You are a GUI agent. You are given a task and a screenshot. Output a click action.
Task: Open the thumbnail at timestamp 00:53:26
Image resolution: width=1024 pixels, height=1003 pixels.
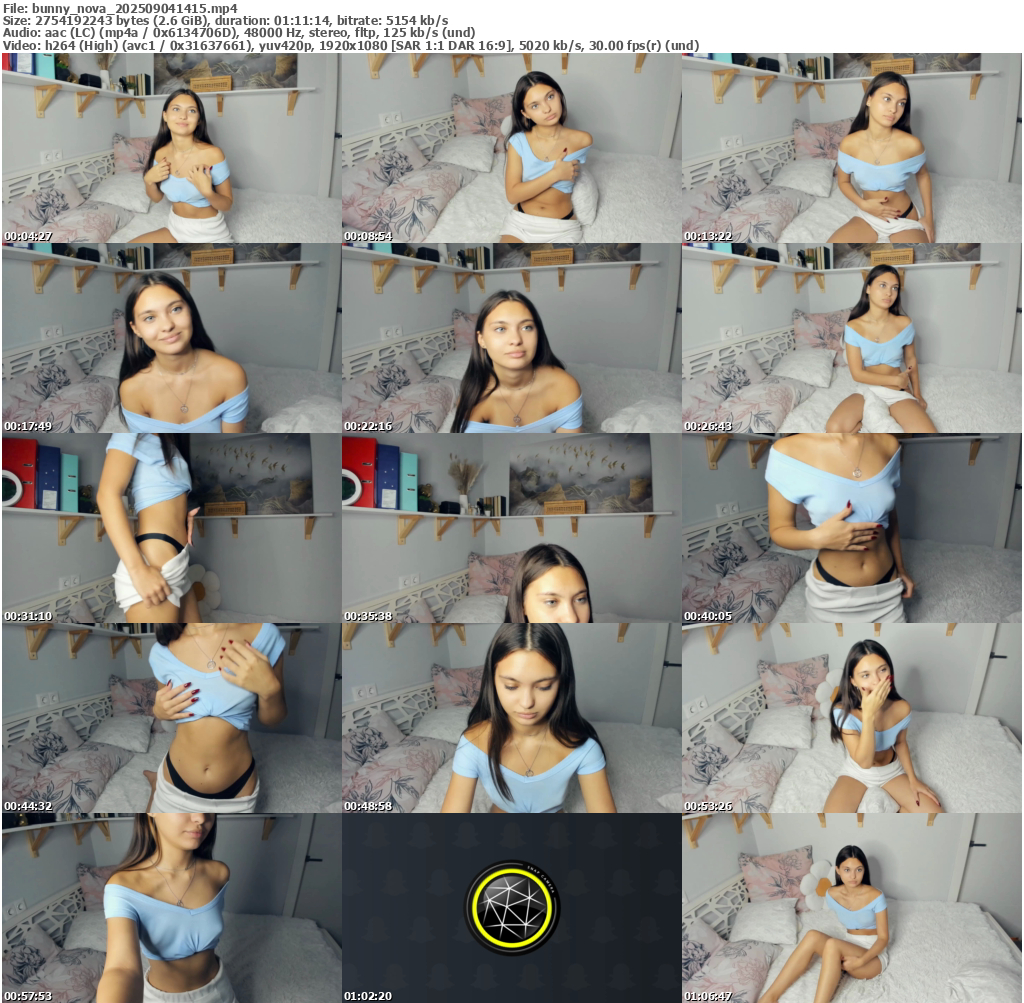[x=851, y=718]
